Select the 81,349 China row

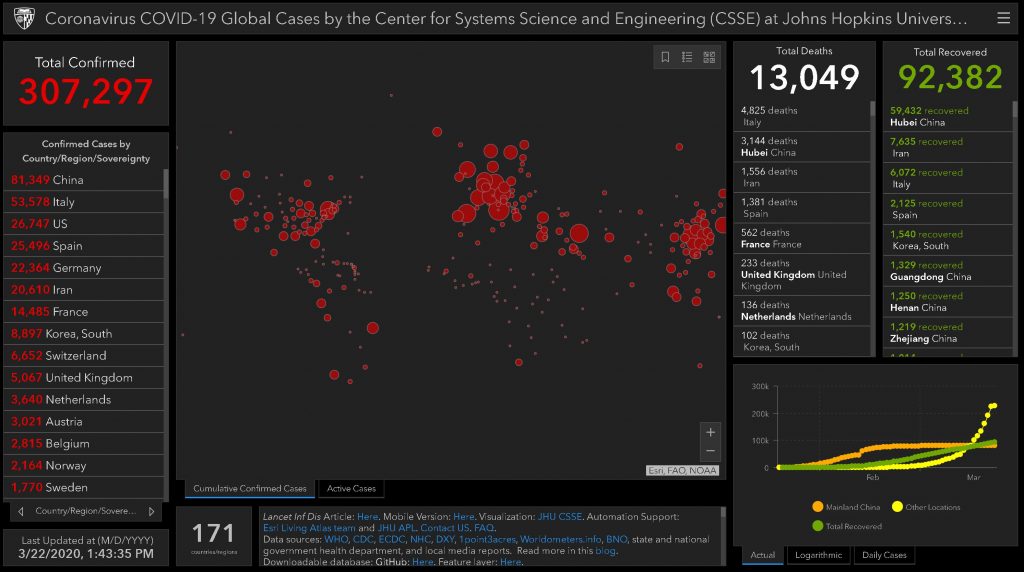(x=84, y=180)
